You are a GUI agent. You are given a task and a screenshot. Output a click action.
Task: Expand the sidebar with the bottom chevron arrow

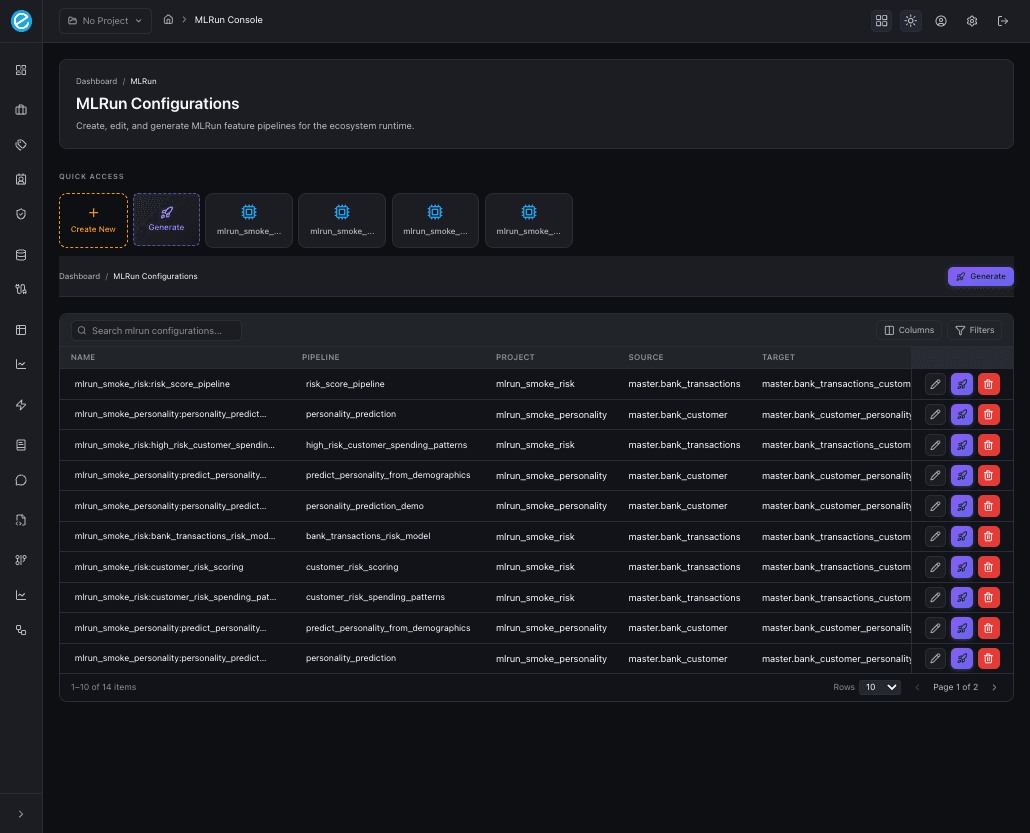20,813
